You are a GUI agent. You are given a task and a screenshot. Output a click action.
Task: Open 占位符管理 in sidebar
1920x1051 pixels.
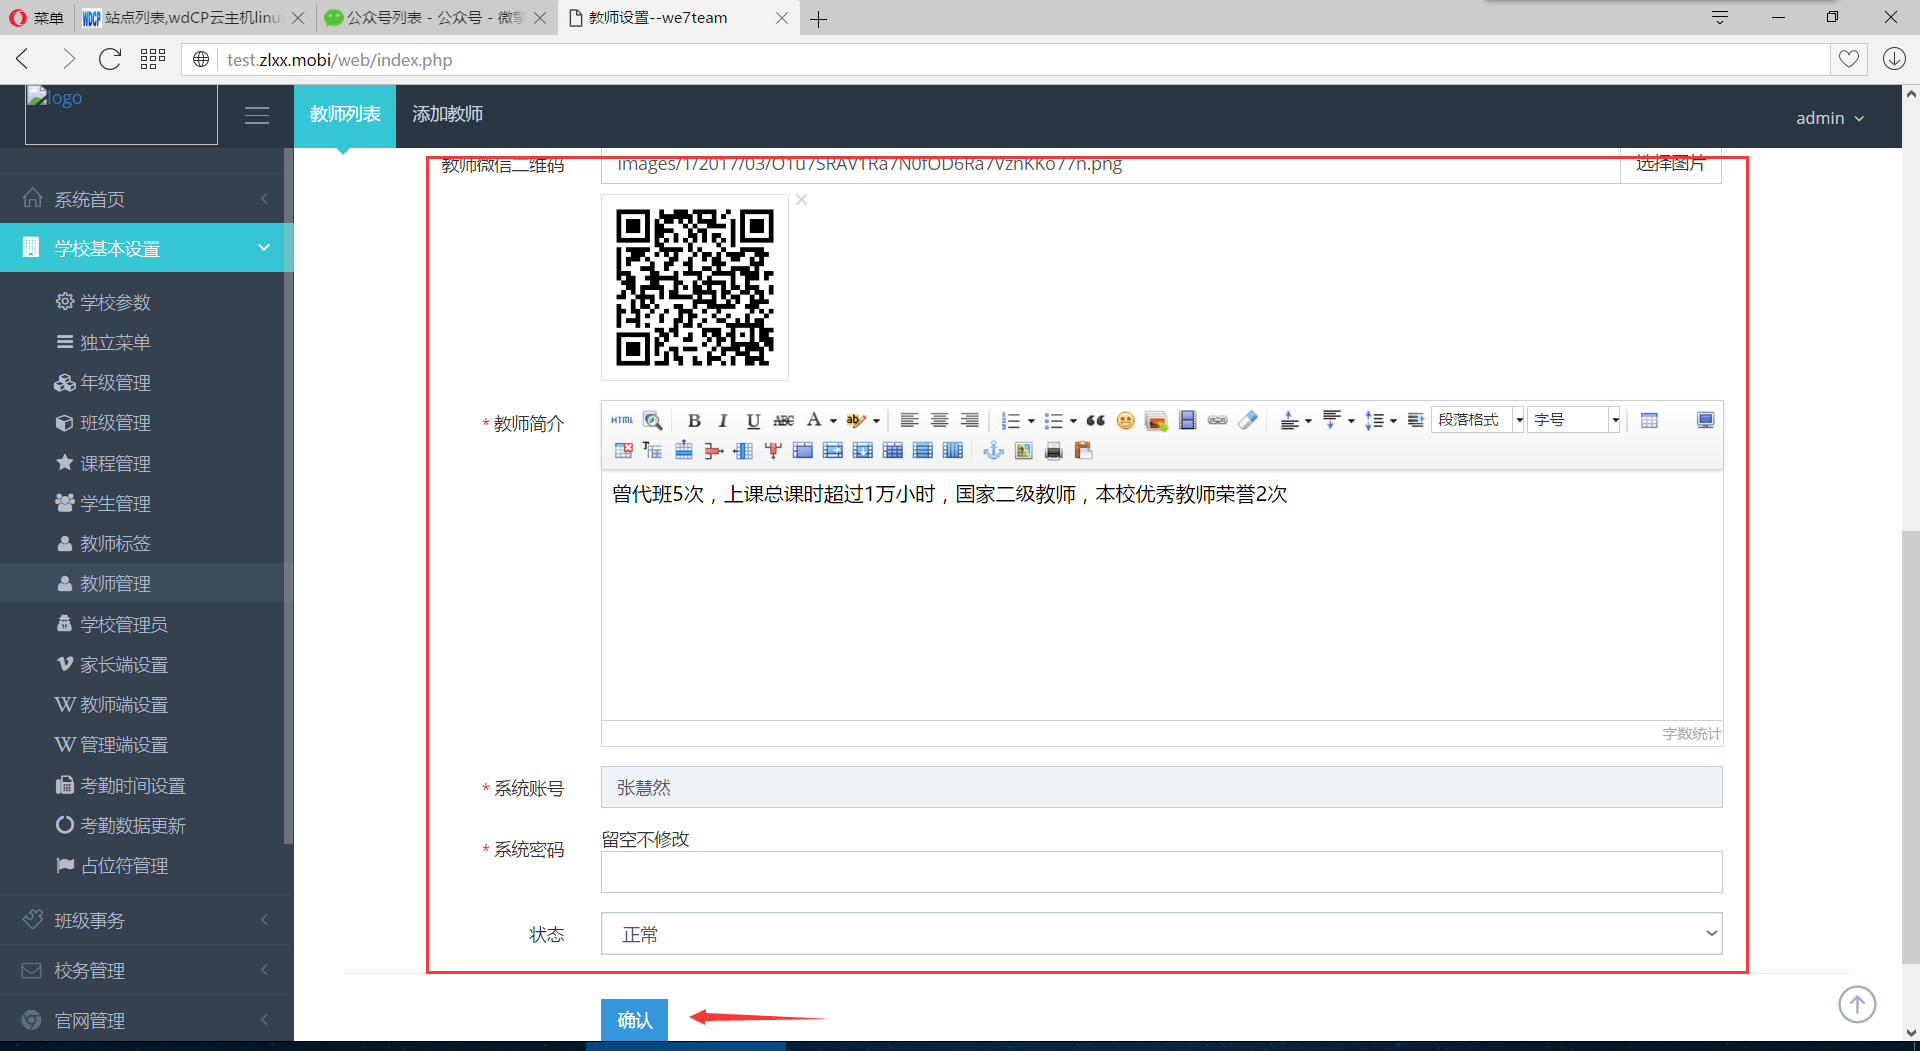tap(124, 866)
